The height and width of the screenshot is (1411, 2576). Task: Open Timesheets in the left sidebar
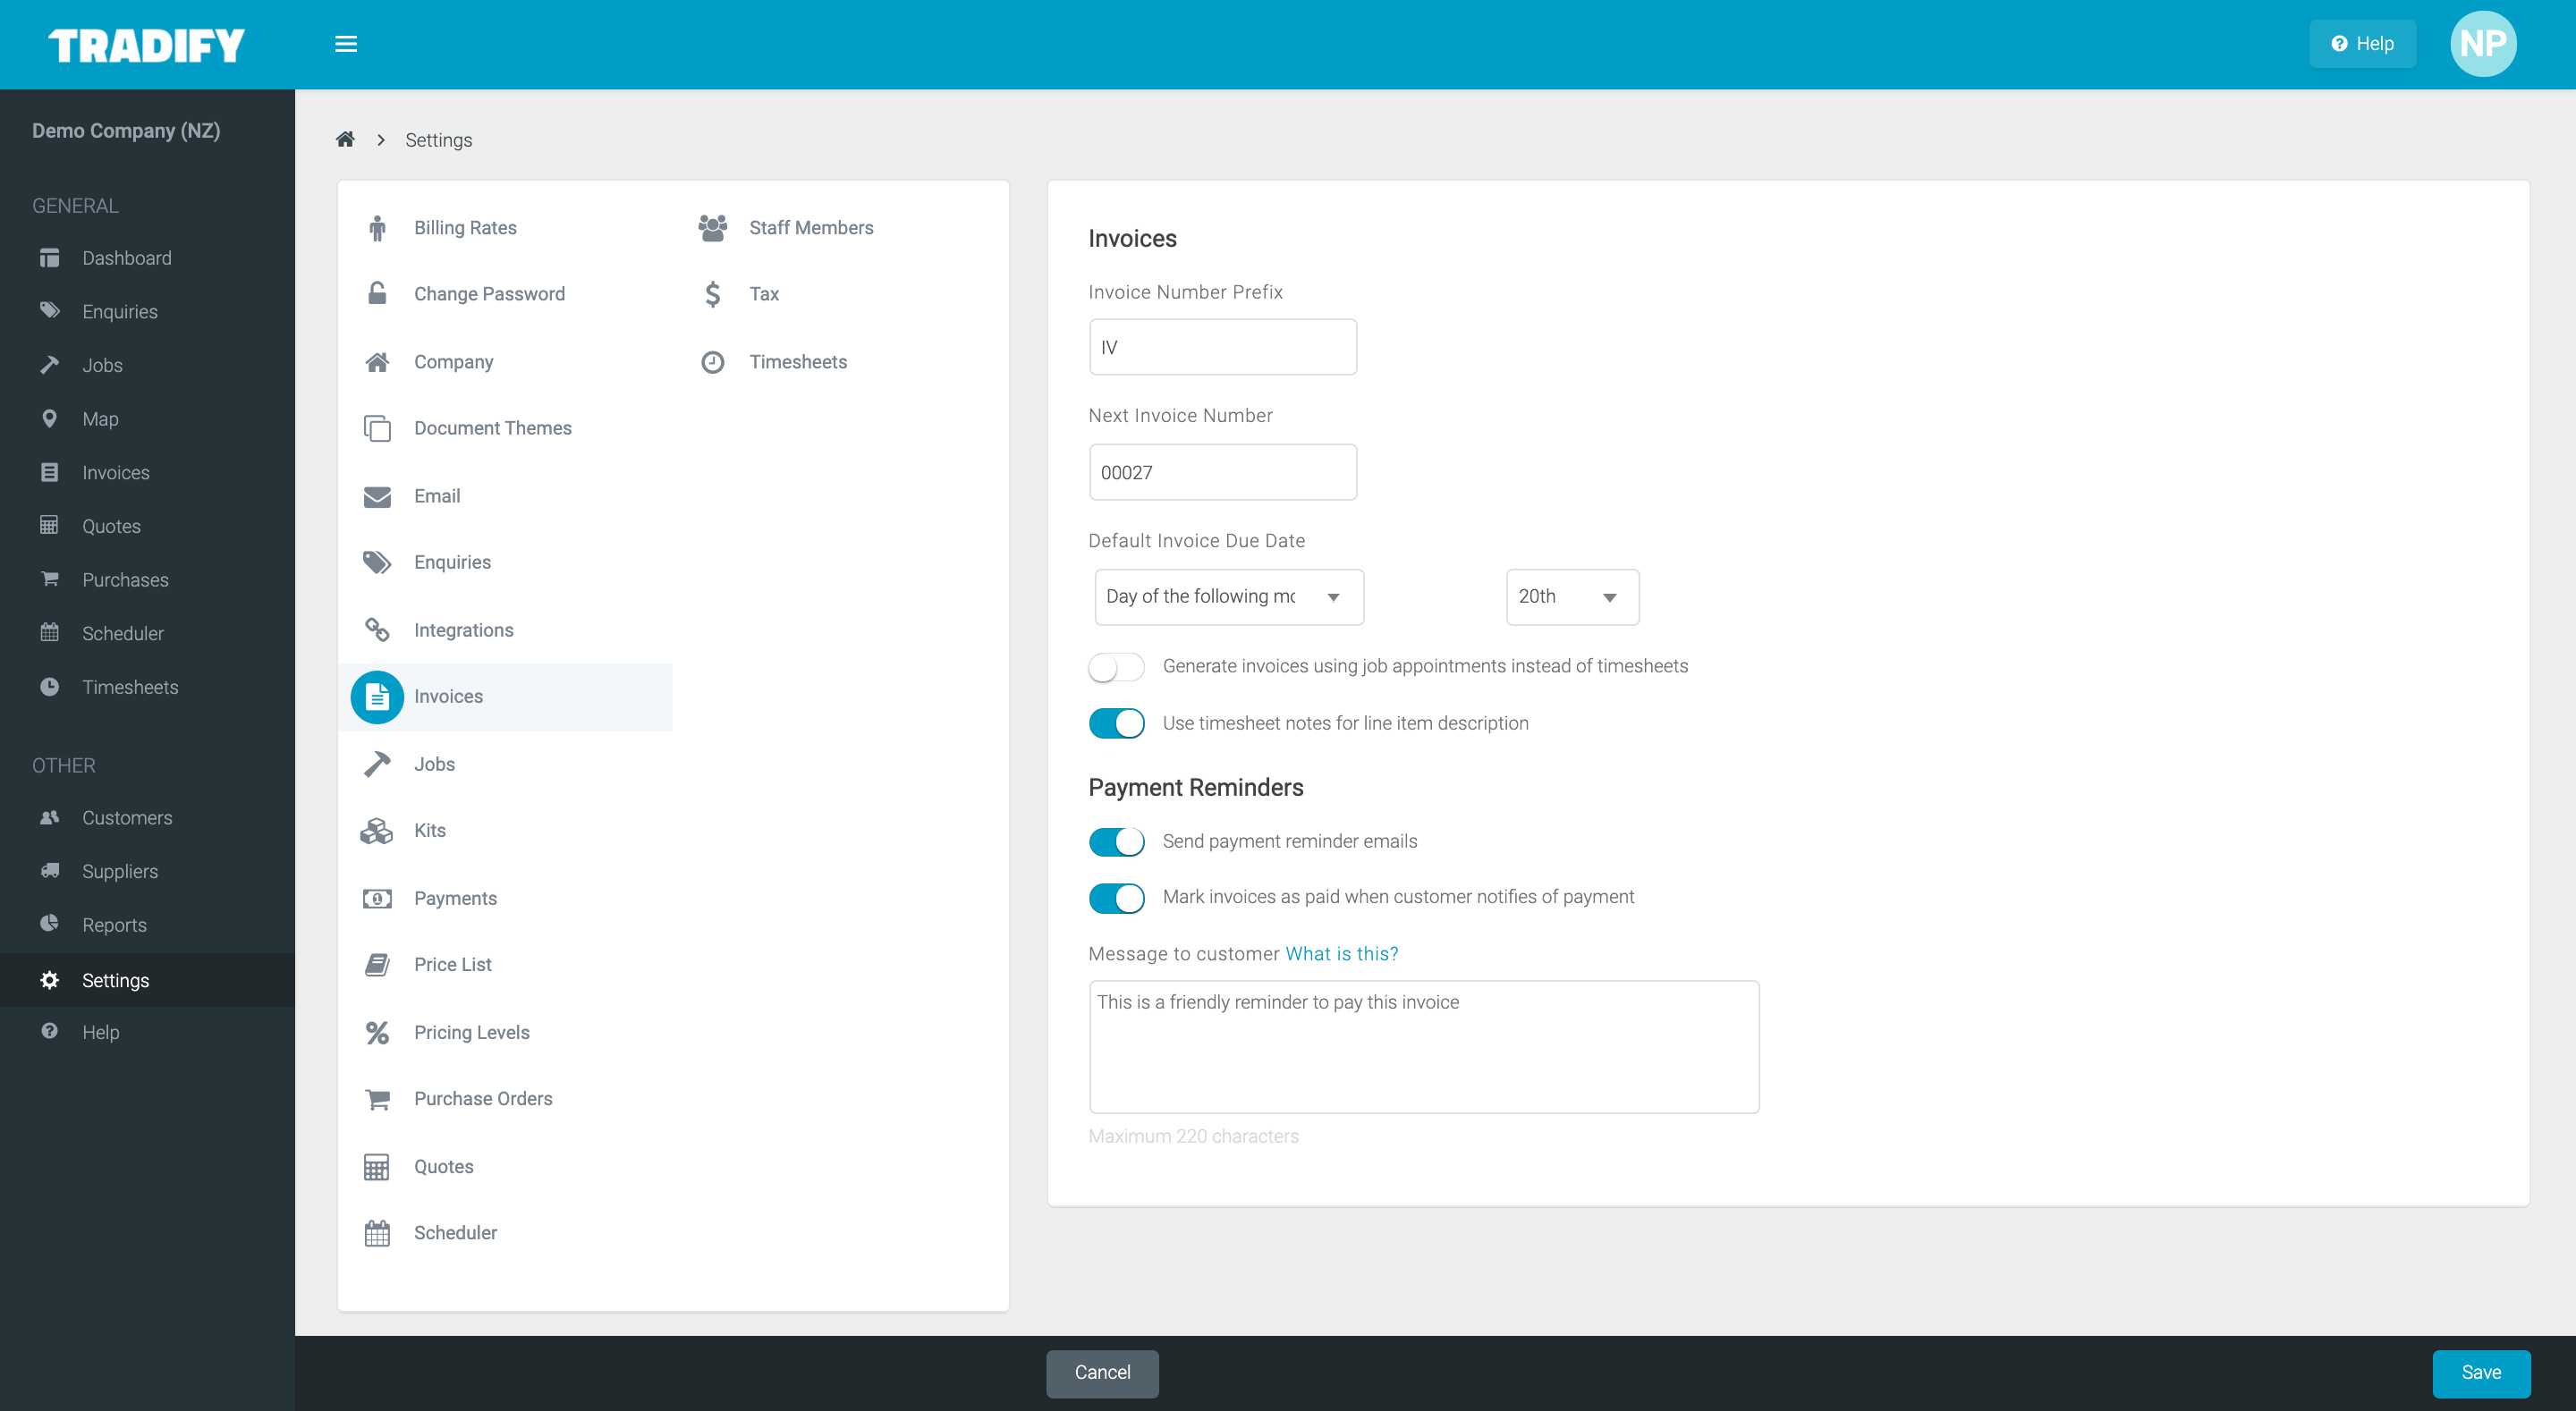(x=130, y=688)
